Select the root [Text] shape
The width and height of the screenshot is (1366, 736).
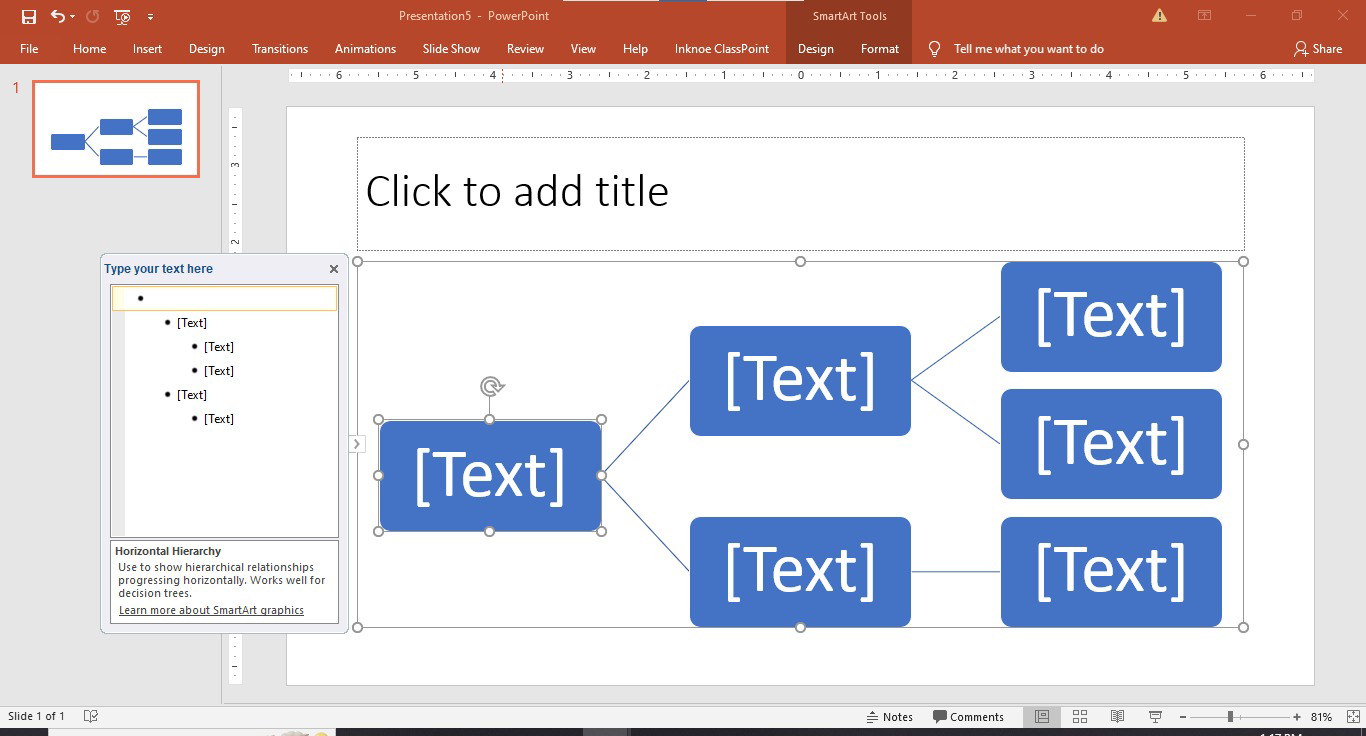click(x=490, y=475)
